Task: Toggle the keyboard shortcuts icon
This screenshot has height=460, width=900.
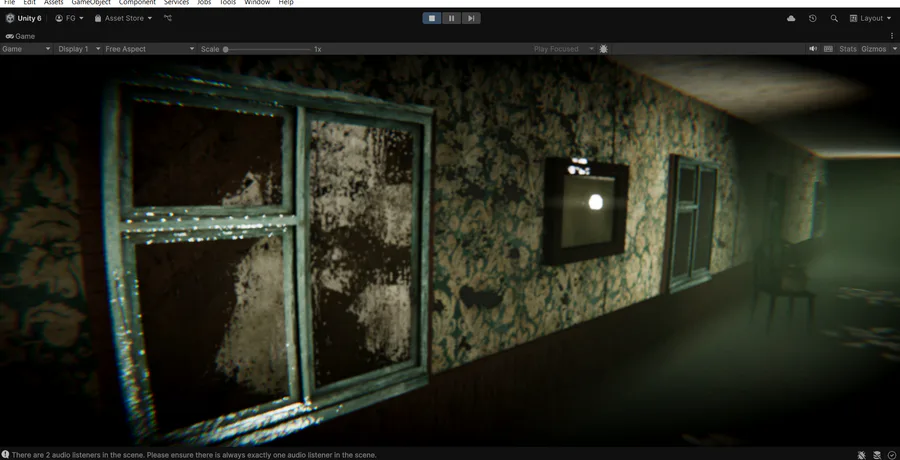Action: point(828,49)
